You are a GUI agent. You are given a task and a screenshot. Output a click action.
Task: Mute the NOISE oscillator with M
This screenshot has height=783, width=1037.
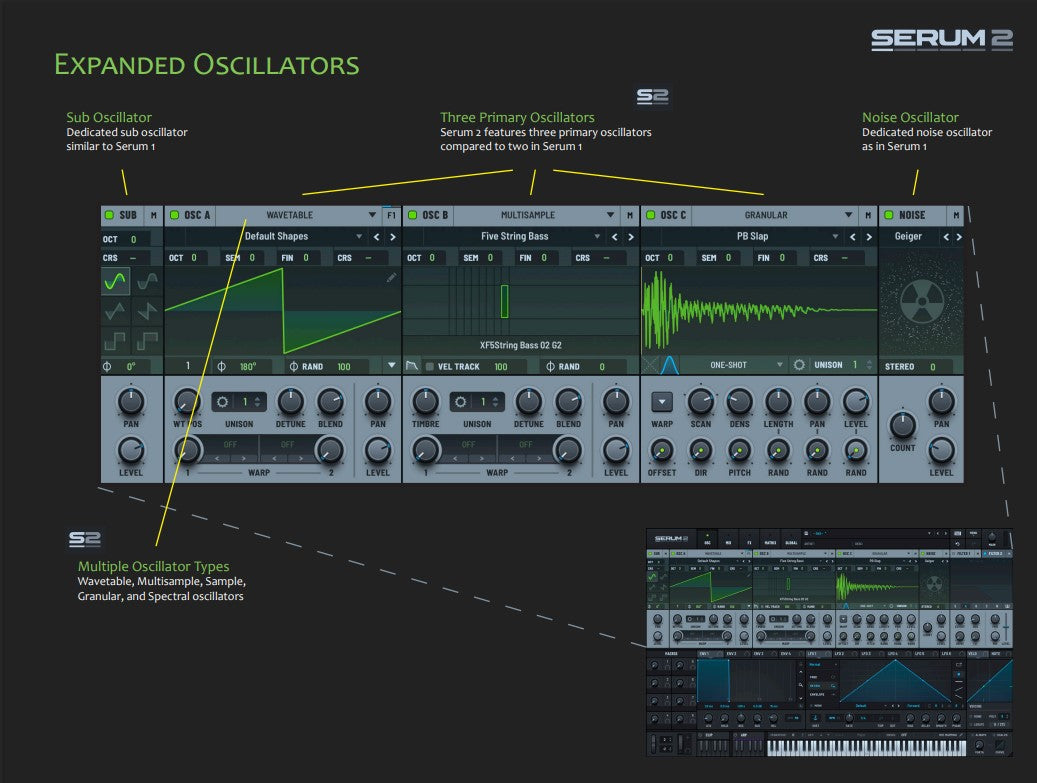coord(956,215)
